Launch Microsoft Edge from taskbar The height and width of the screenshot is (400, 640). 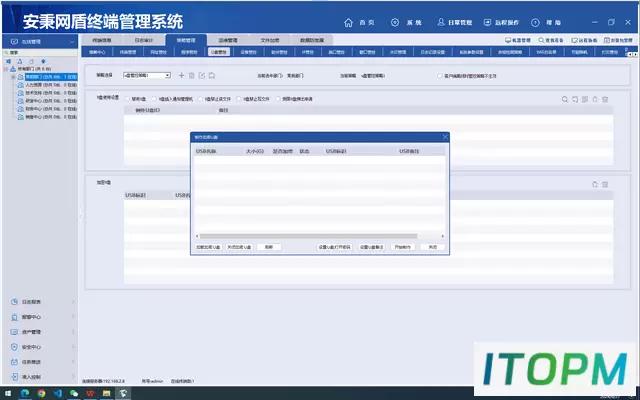pyautogui.click(x=25, y=393)
